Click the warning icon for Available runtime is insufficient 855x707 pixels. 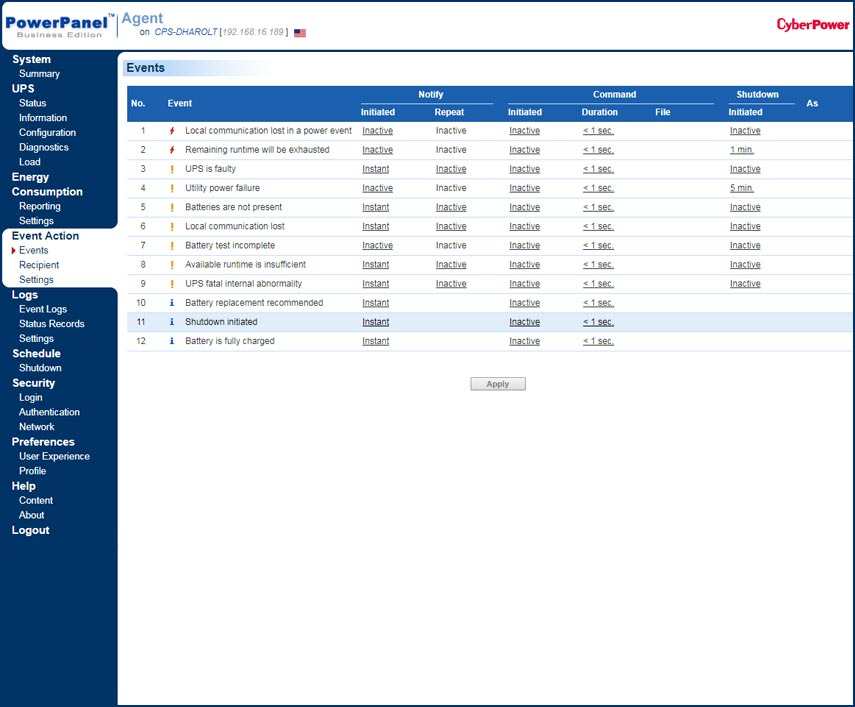tap(172, 264)
